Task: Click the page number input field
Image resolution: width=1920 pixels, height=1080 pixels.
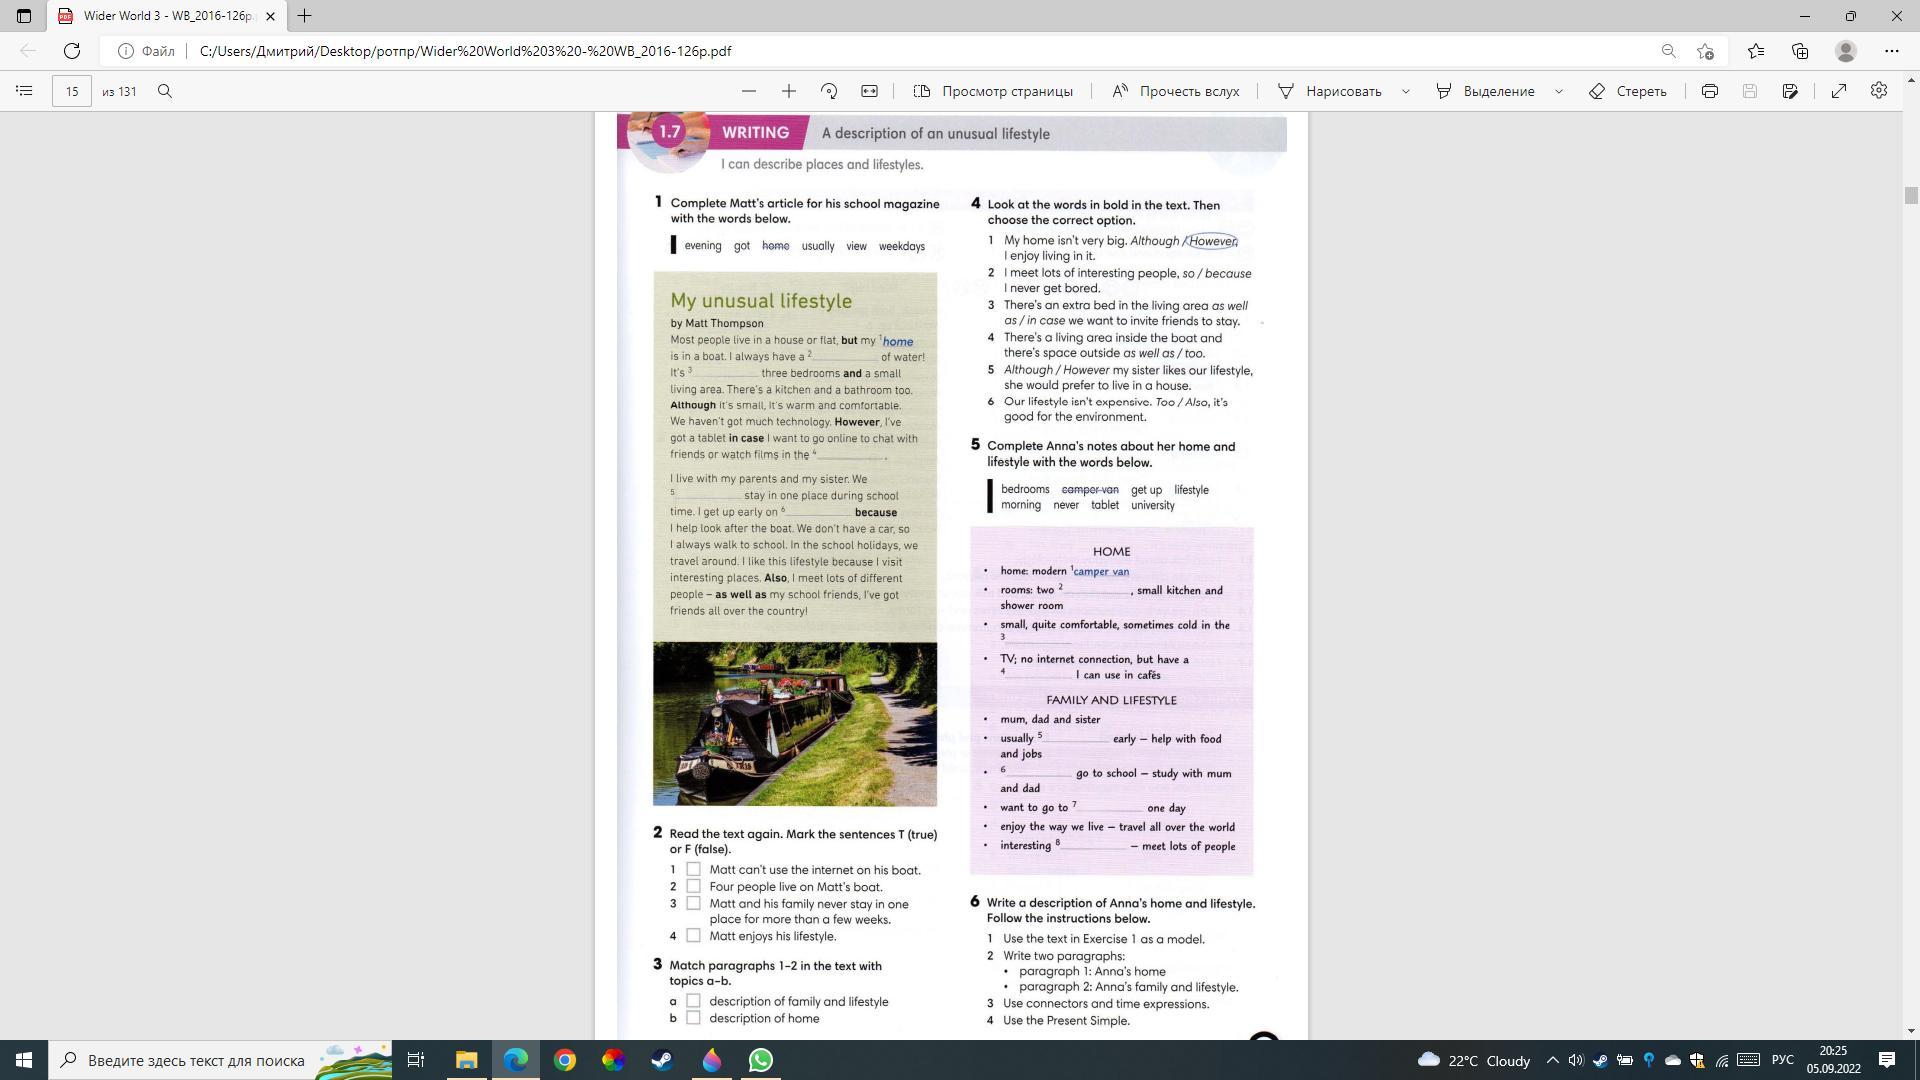Action: (x=72, y=91)
